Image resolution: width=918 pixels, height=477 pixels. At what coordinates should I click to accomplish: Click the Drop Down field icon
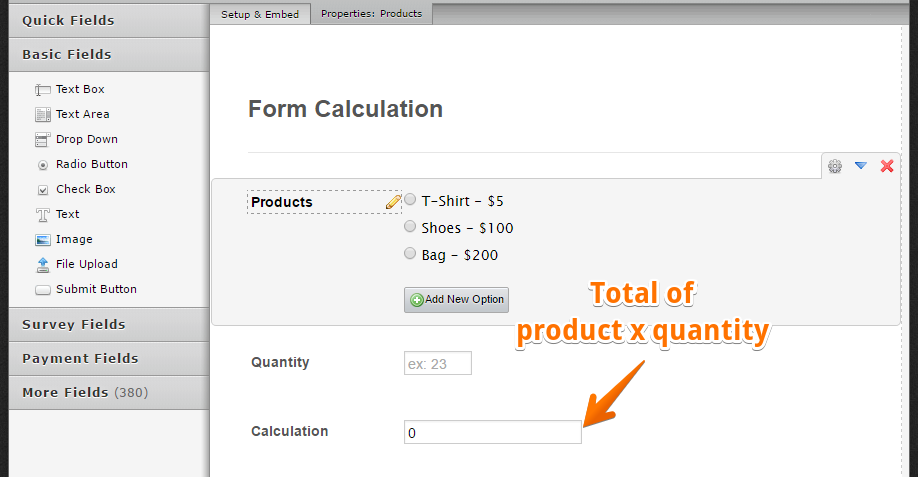pos(43,140)
